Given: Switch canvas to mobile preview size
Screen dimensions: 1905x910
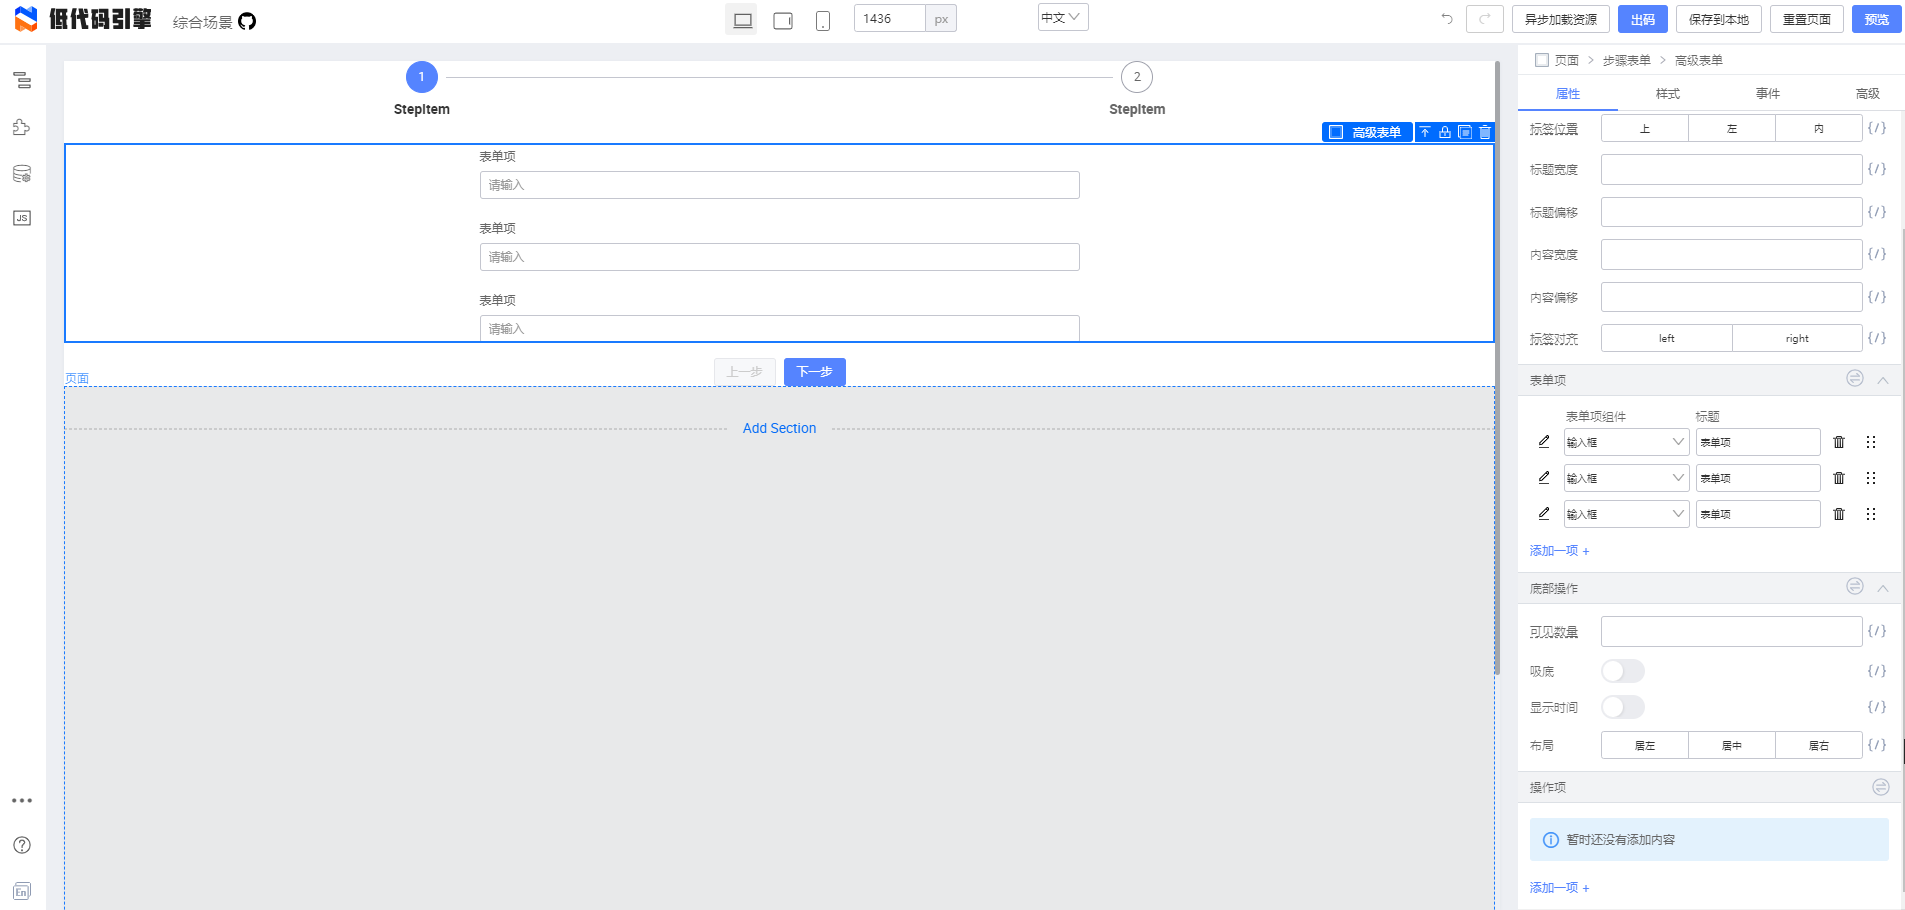Looking at the screenshot, I should pyautogui.click(x=823, y=19).
